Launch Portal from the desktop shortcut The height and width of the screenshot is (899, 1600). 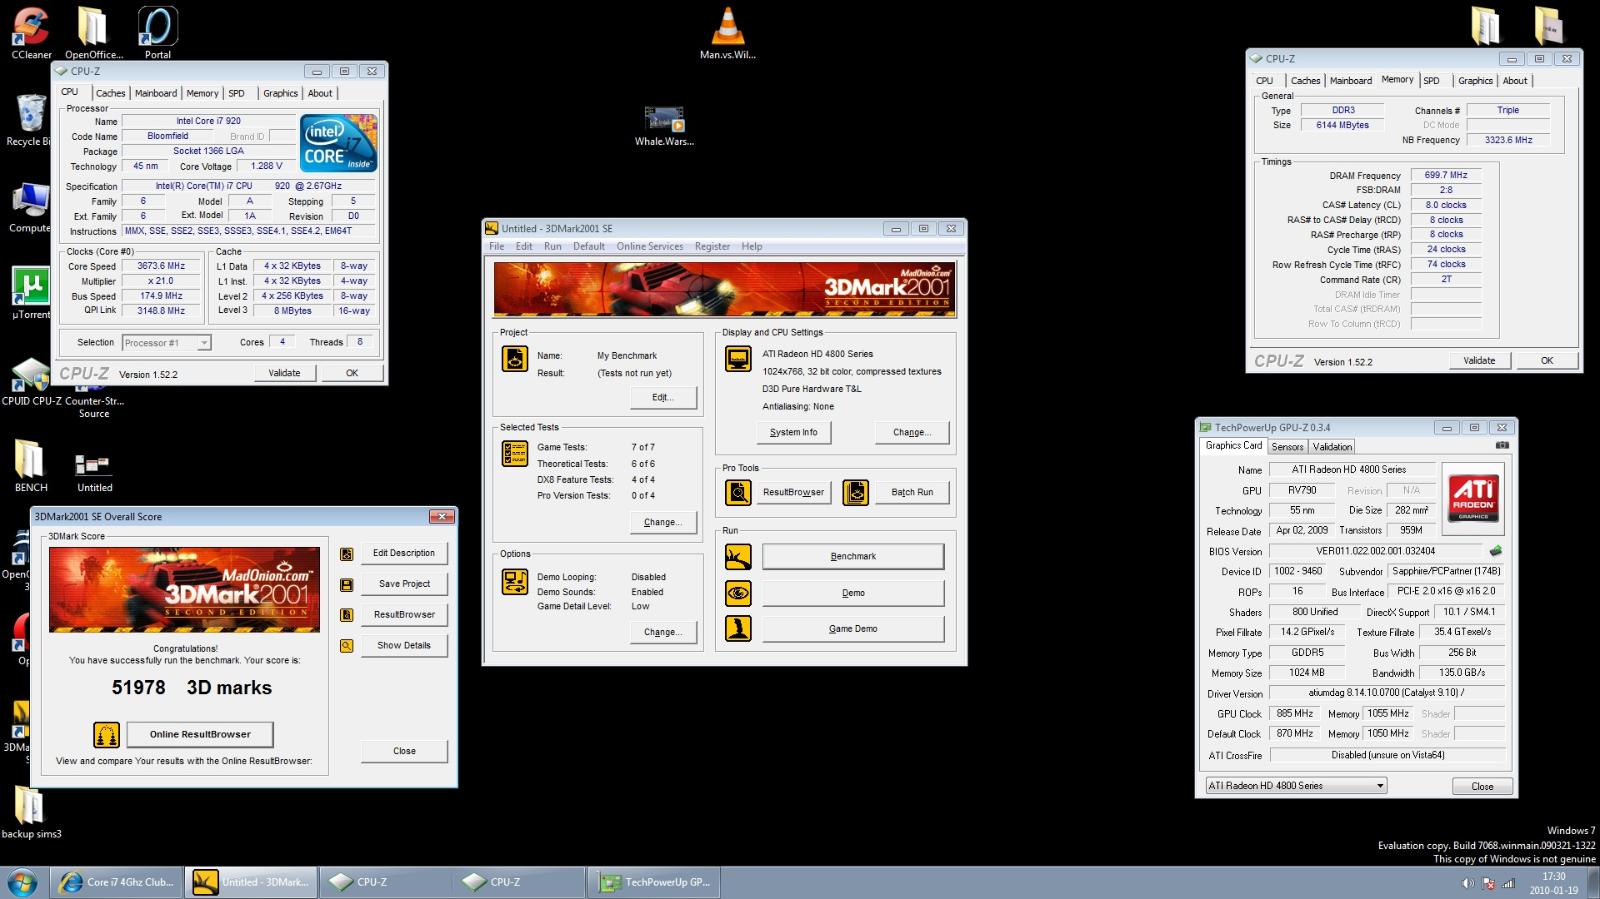[x=157, y=32]
